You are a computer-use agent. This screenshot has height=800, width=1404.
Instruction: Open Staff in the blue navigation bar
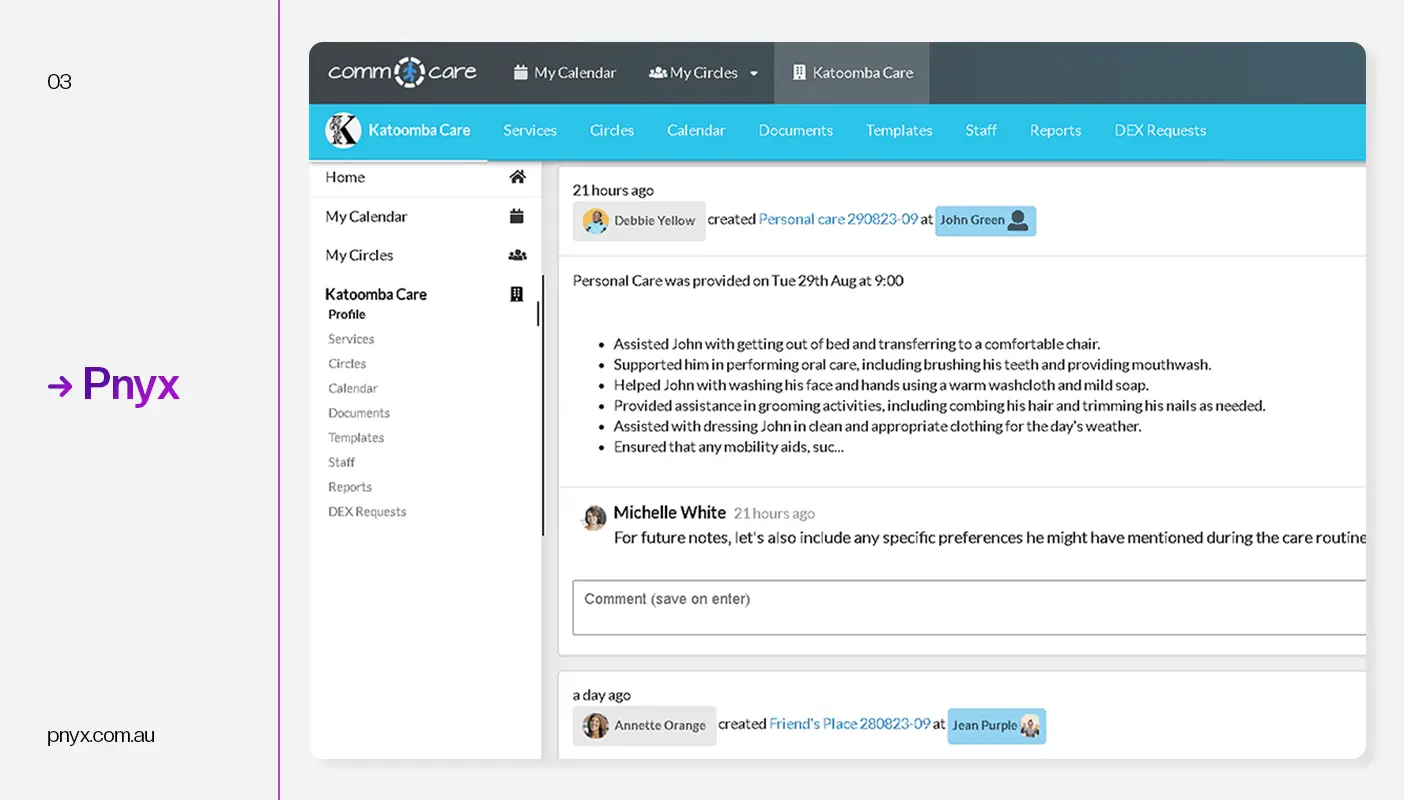(981, 130)
